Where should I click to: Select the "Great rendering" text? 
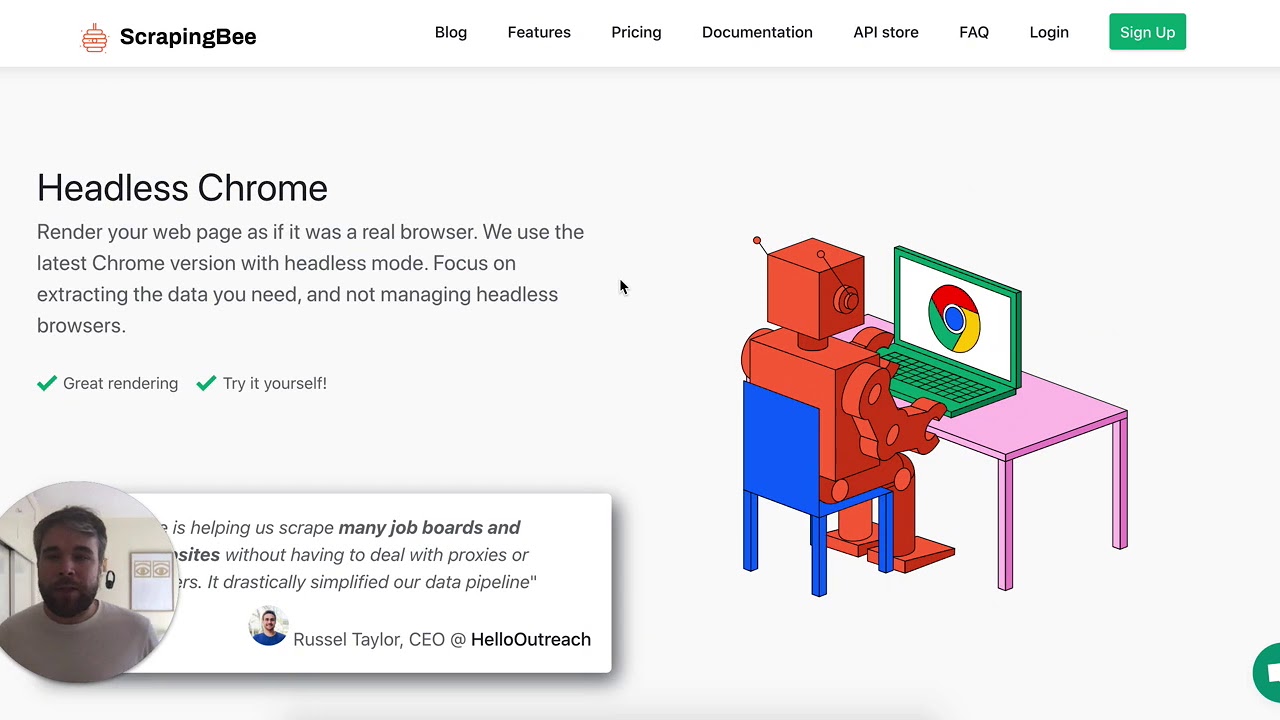[x=120, y=383]
